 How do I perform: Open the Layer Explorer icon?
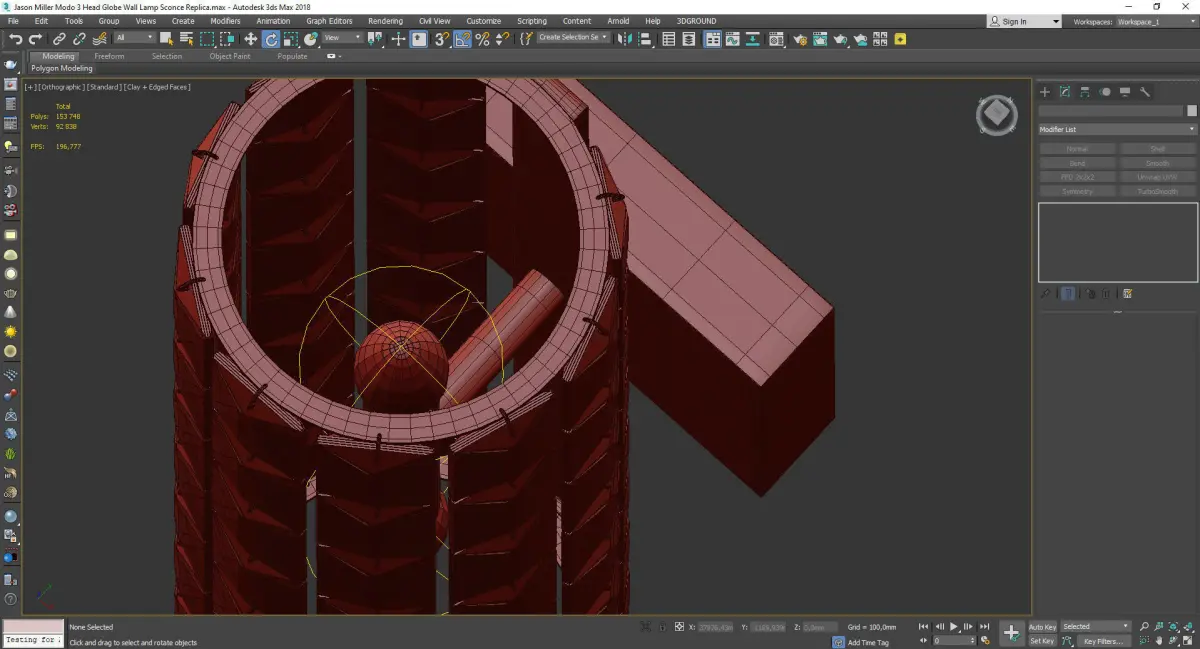click(689, 39)
